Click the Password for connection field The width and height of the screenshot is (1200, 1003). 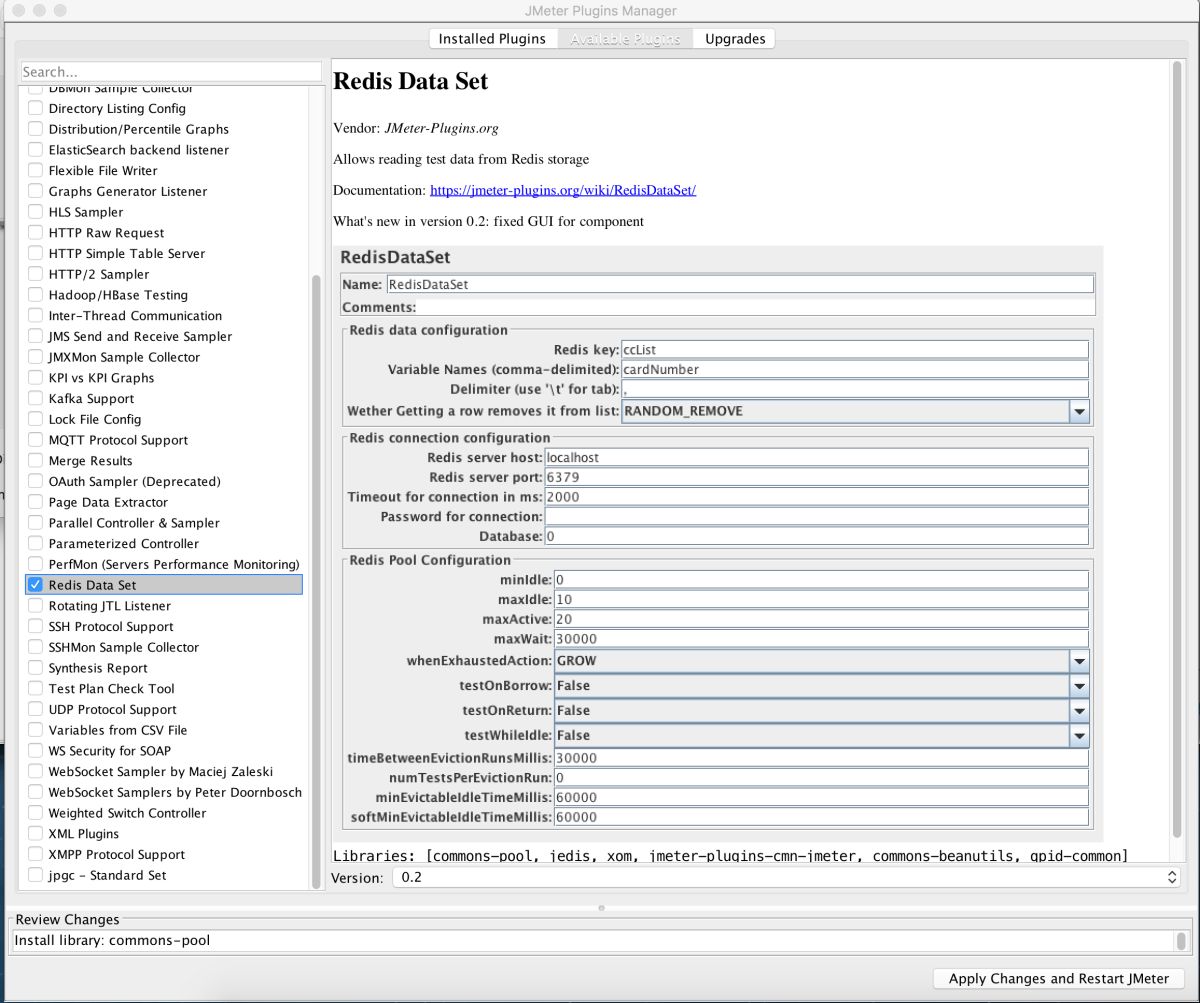coord(816,517)
